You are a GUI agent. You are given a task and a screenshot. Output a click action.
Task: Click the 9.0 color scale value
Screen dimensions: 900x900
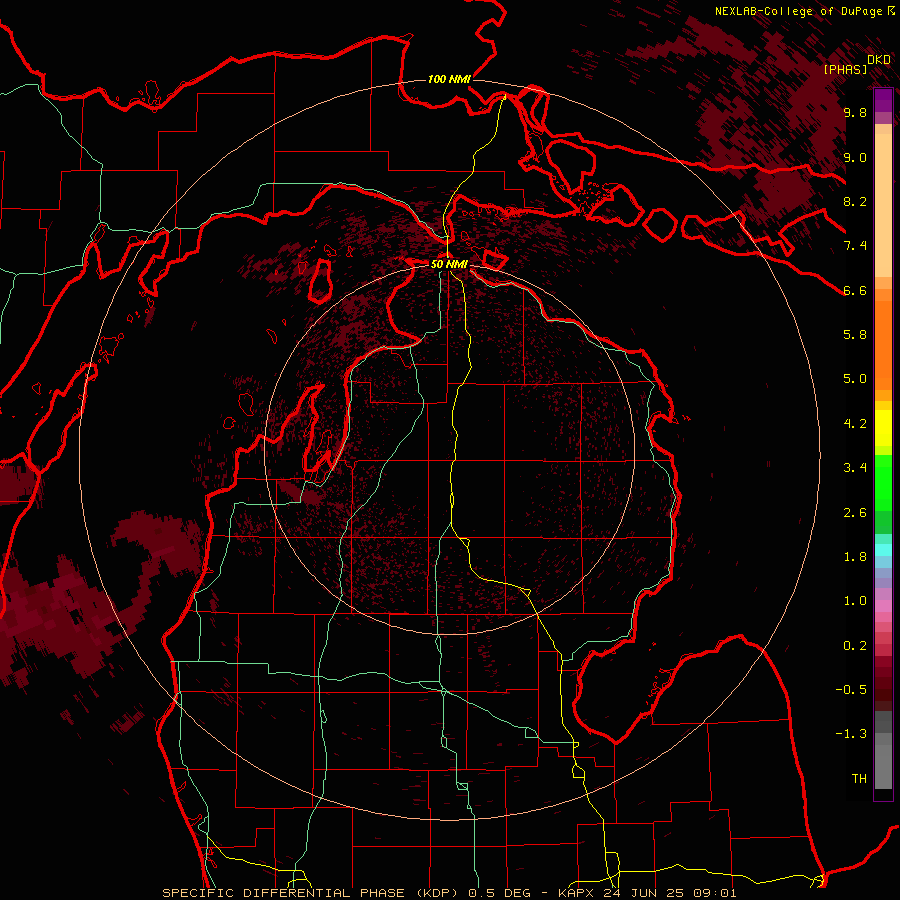[x=855, y=157]
